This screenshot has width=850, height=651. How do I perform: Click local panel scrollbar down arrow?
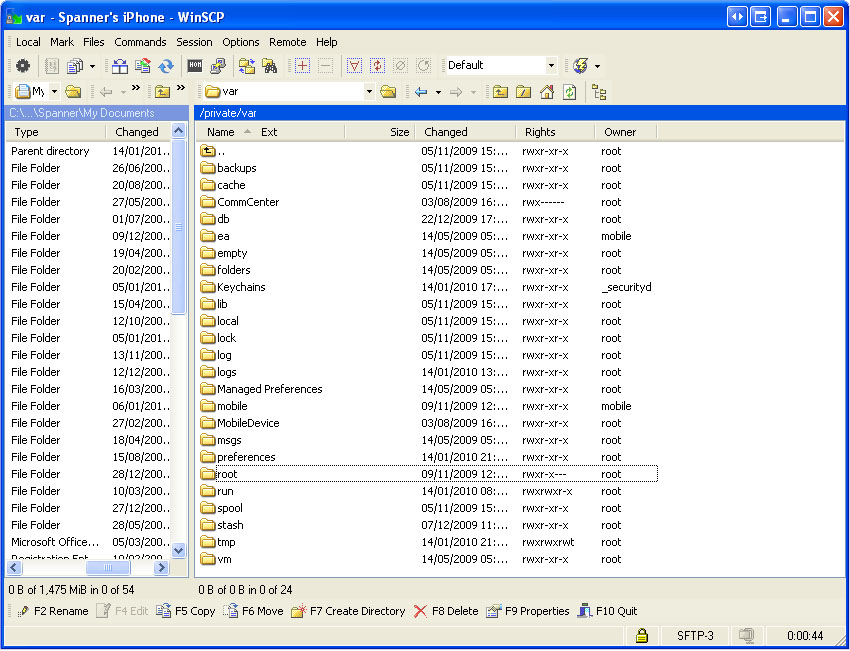(178, 550)
